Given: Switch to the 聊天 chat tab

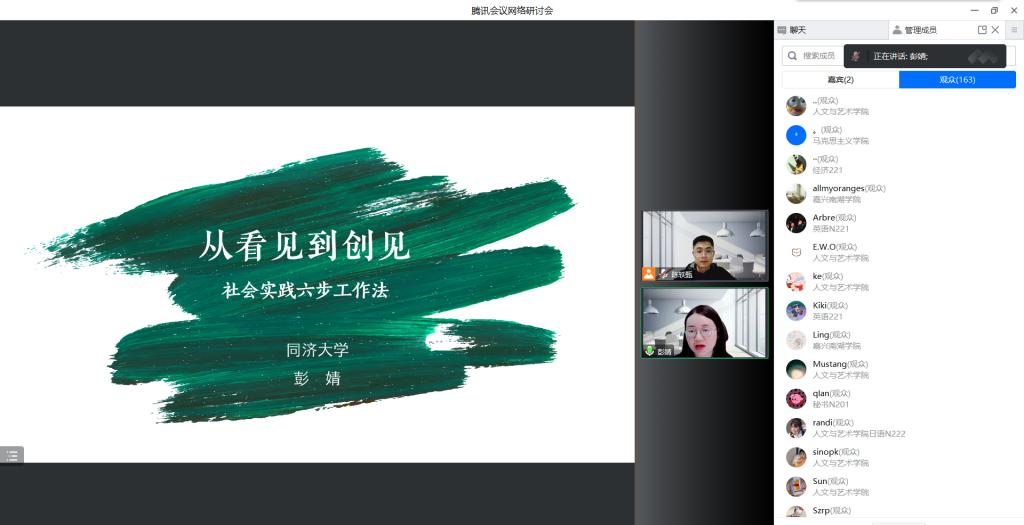Looking at the screenshot, I should [797, 30].
